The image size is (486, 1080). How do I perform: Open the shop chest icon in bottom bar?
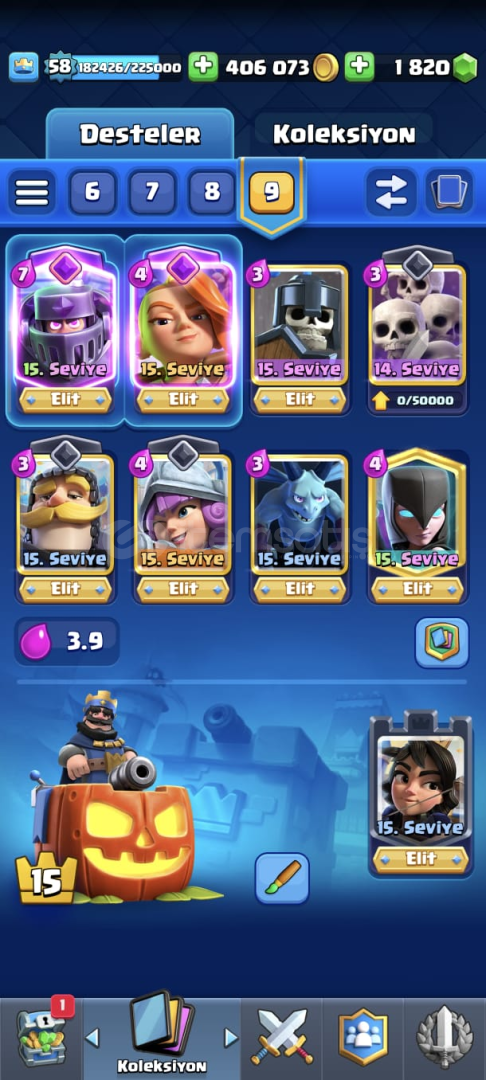41,1037
